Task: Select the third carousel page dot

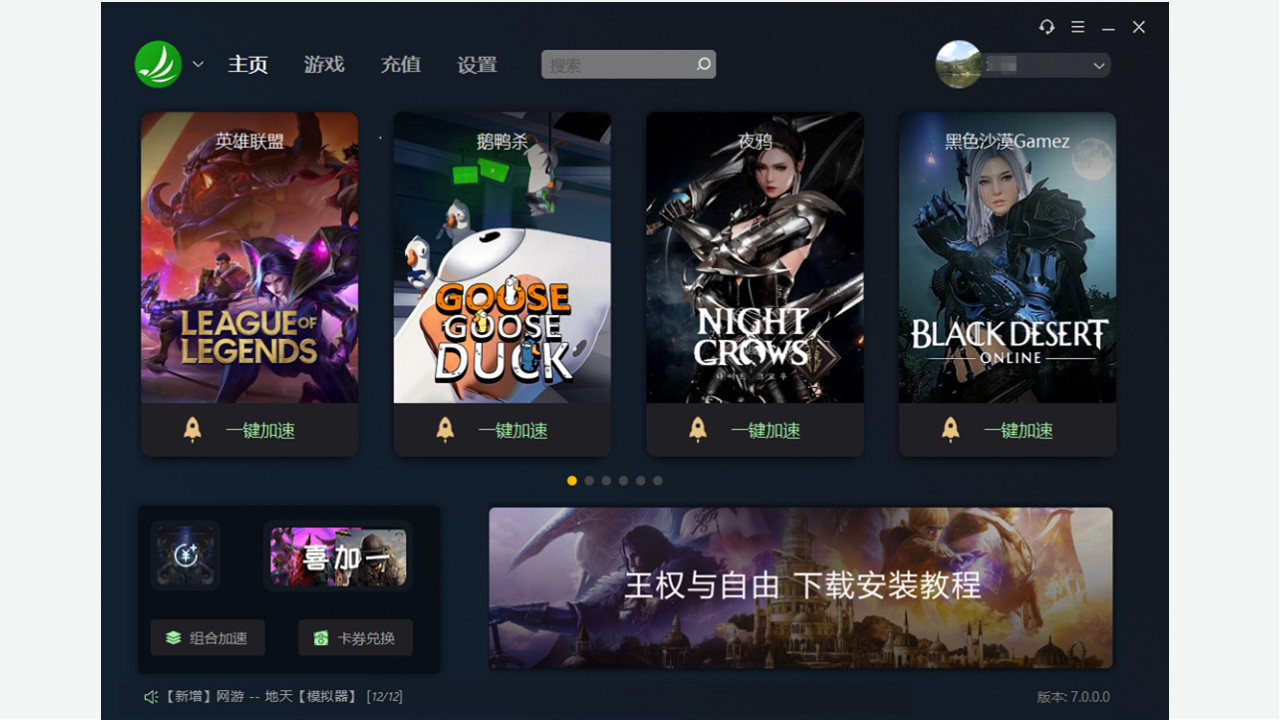Action: coord(606,481)
